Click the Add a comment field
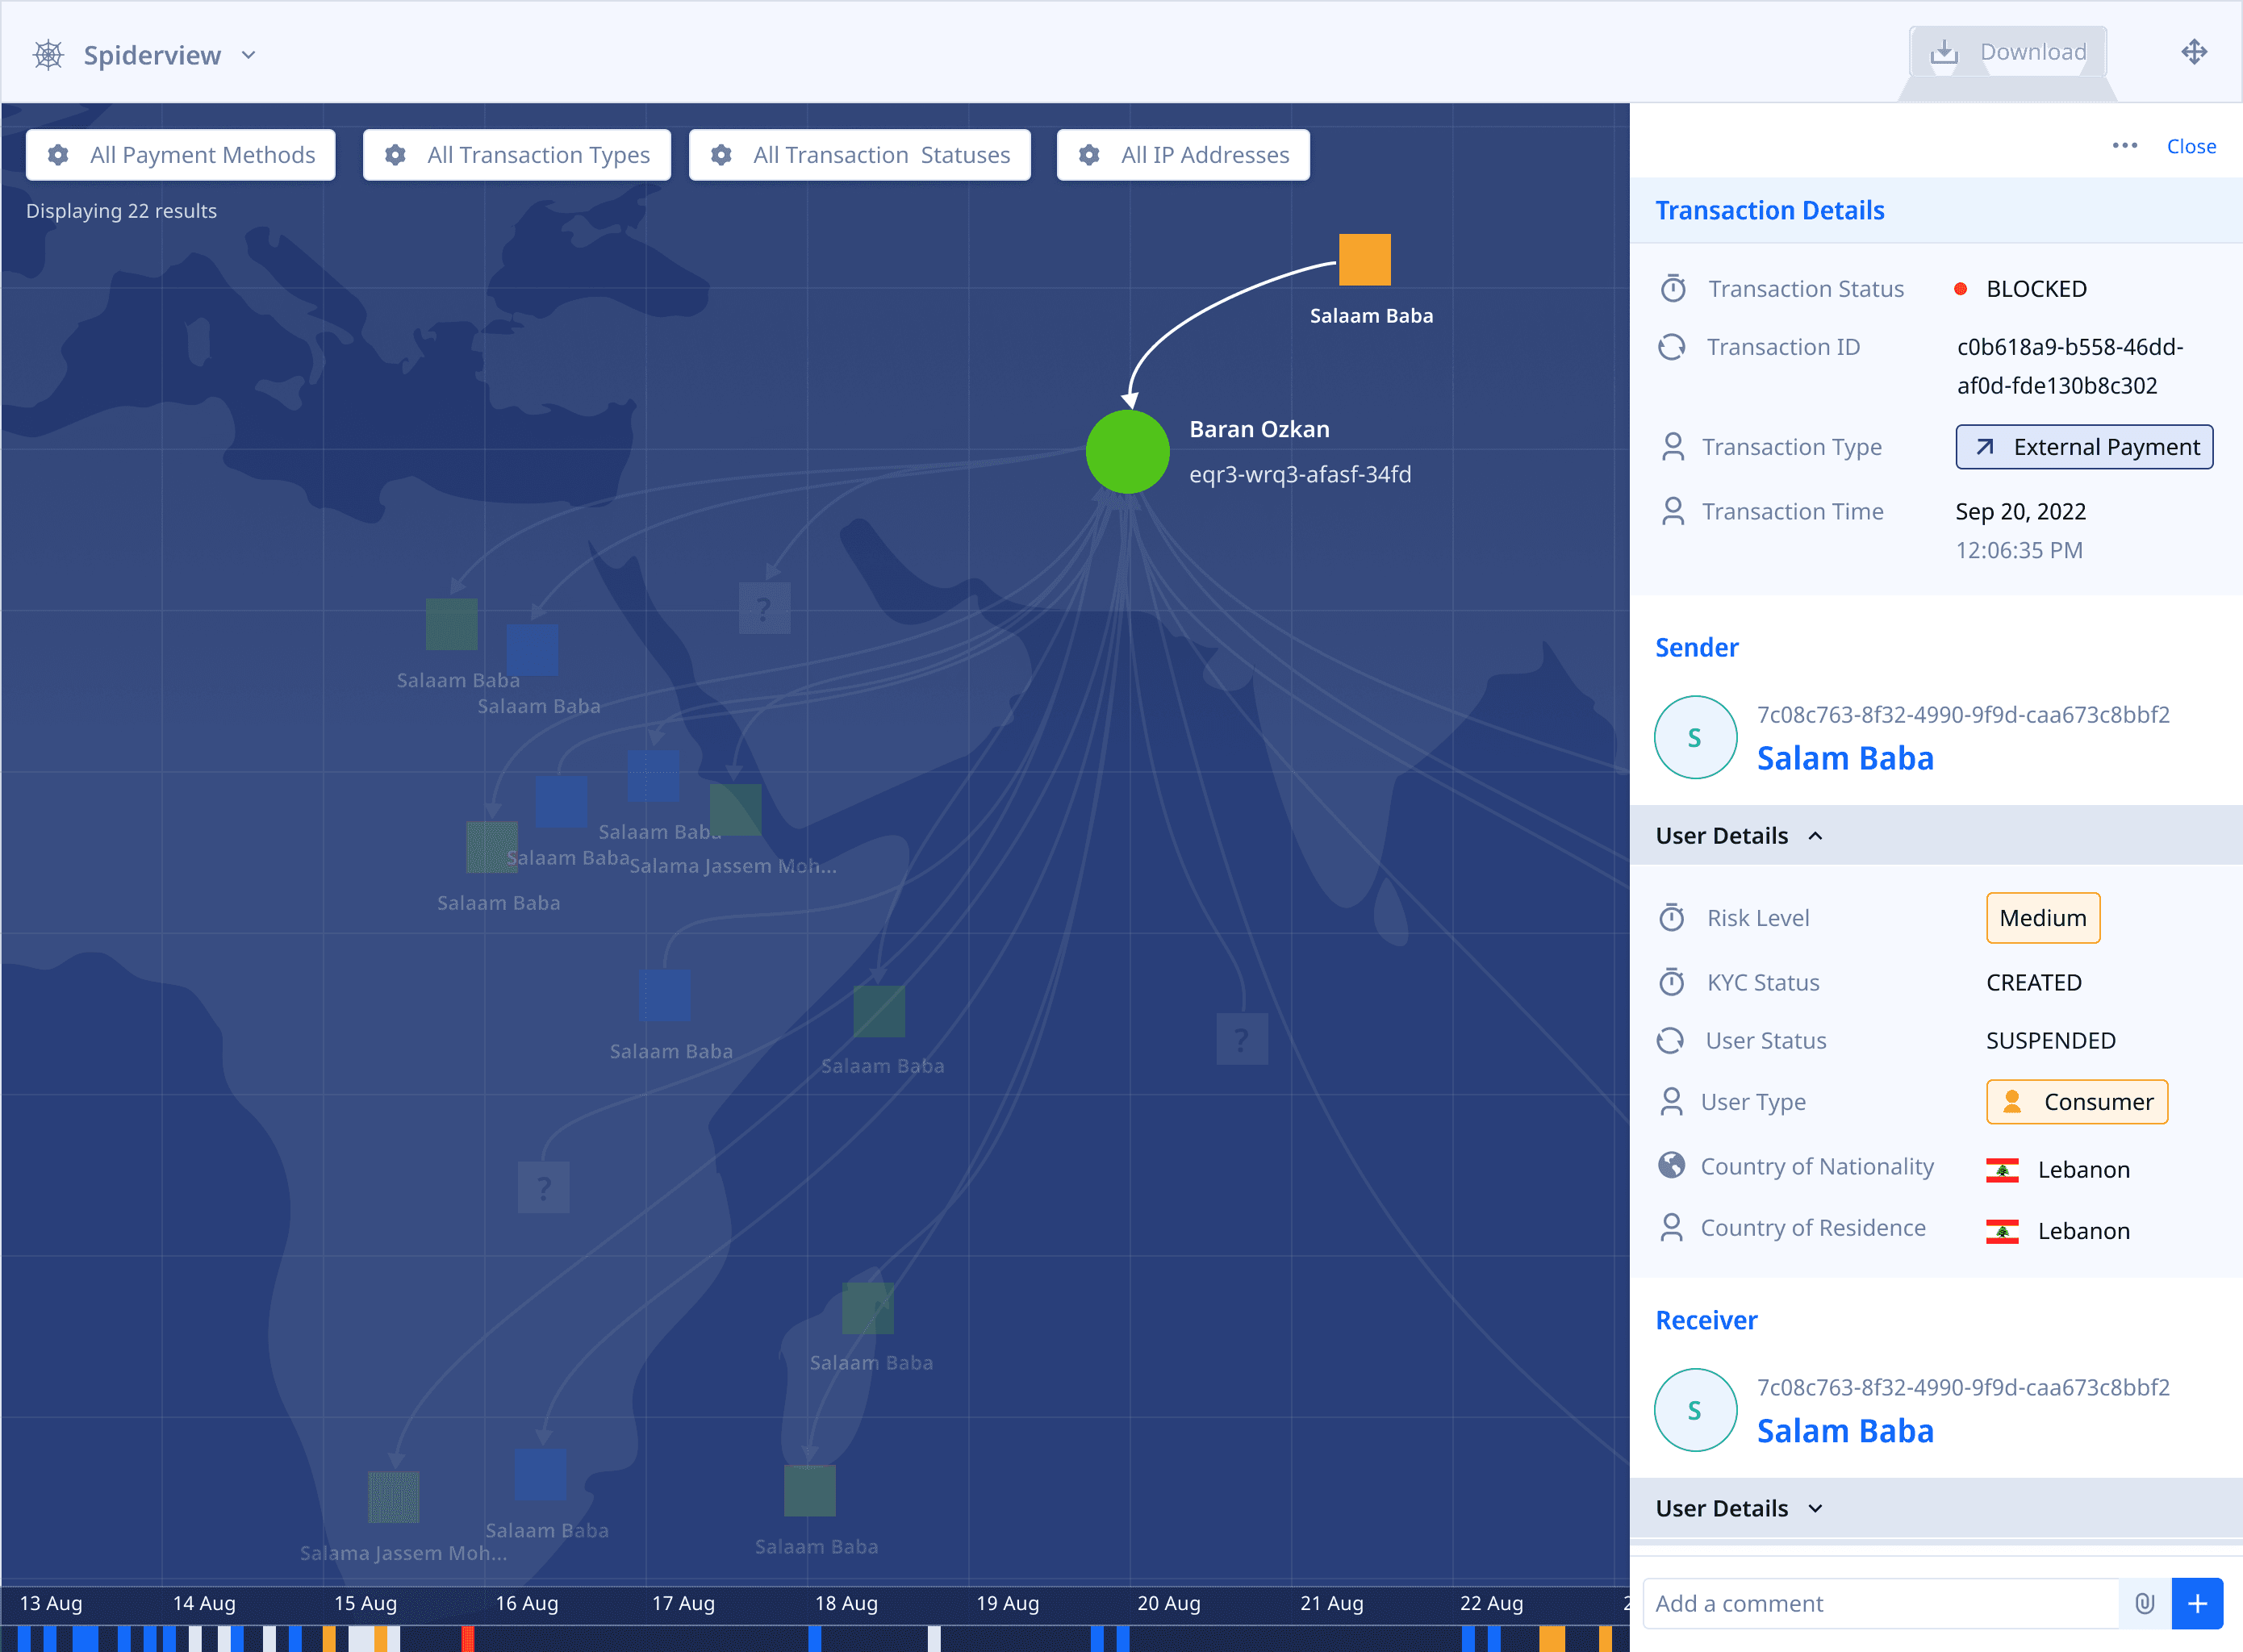Viewport: 2243px width, 1652px height. 1880,1603
